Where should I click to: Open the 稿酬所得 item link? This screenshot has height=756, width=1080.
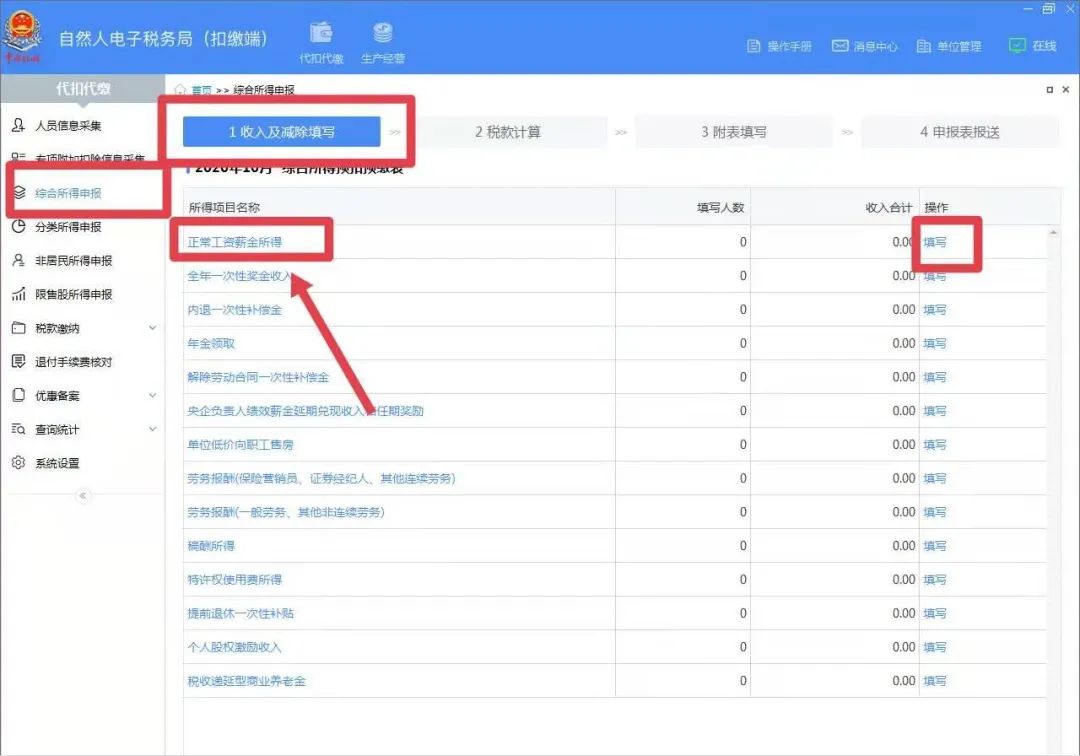(x=211, y=545)
